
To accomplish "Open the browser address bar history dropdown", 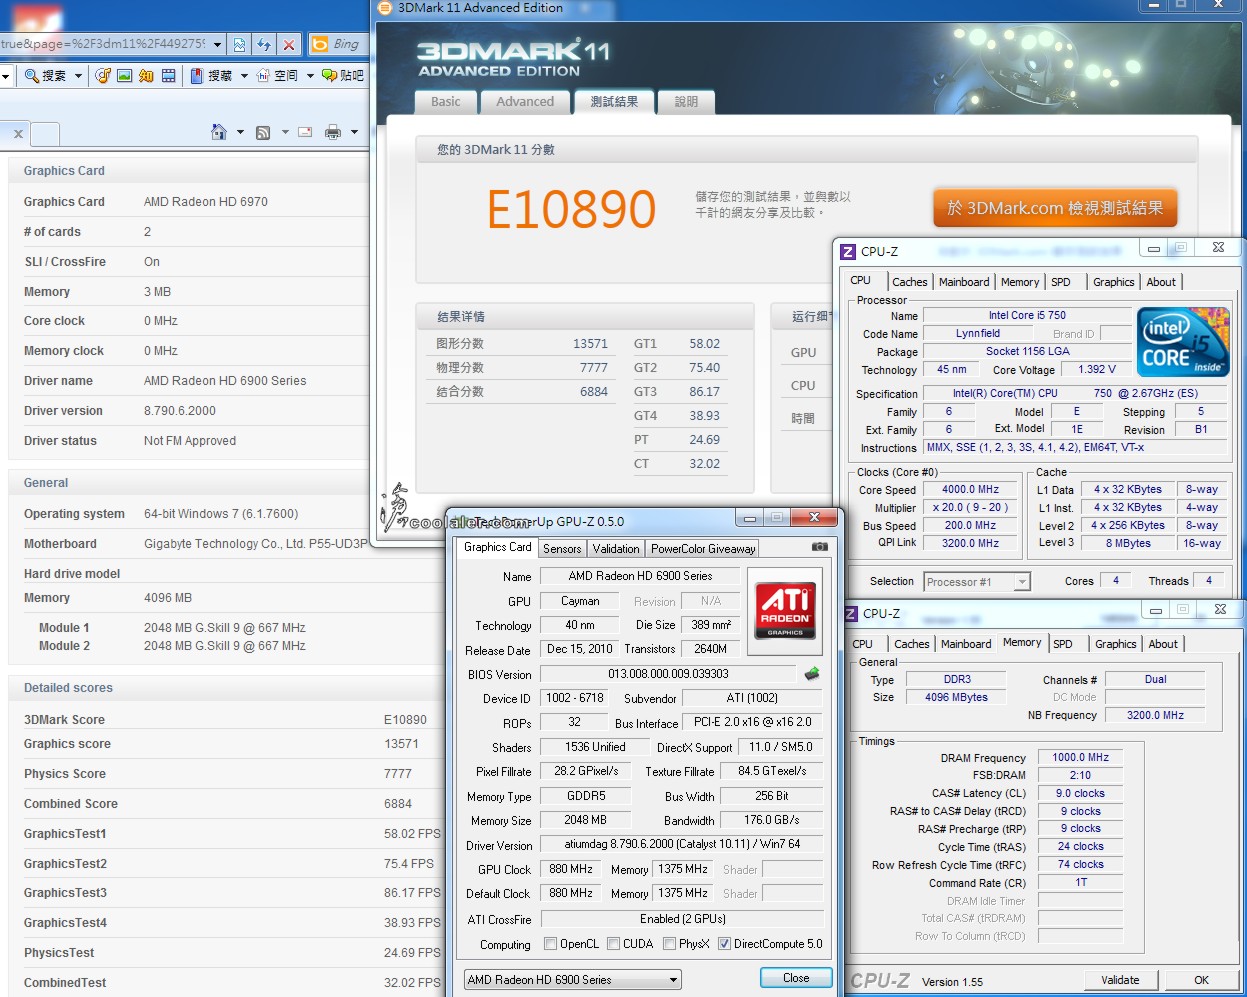I will click(217, 44).
